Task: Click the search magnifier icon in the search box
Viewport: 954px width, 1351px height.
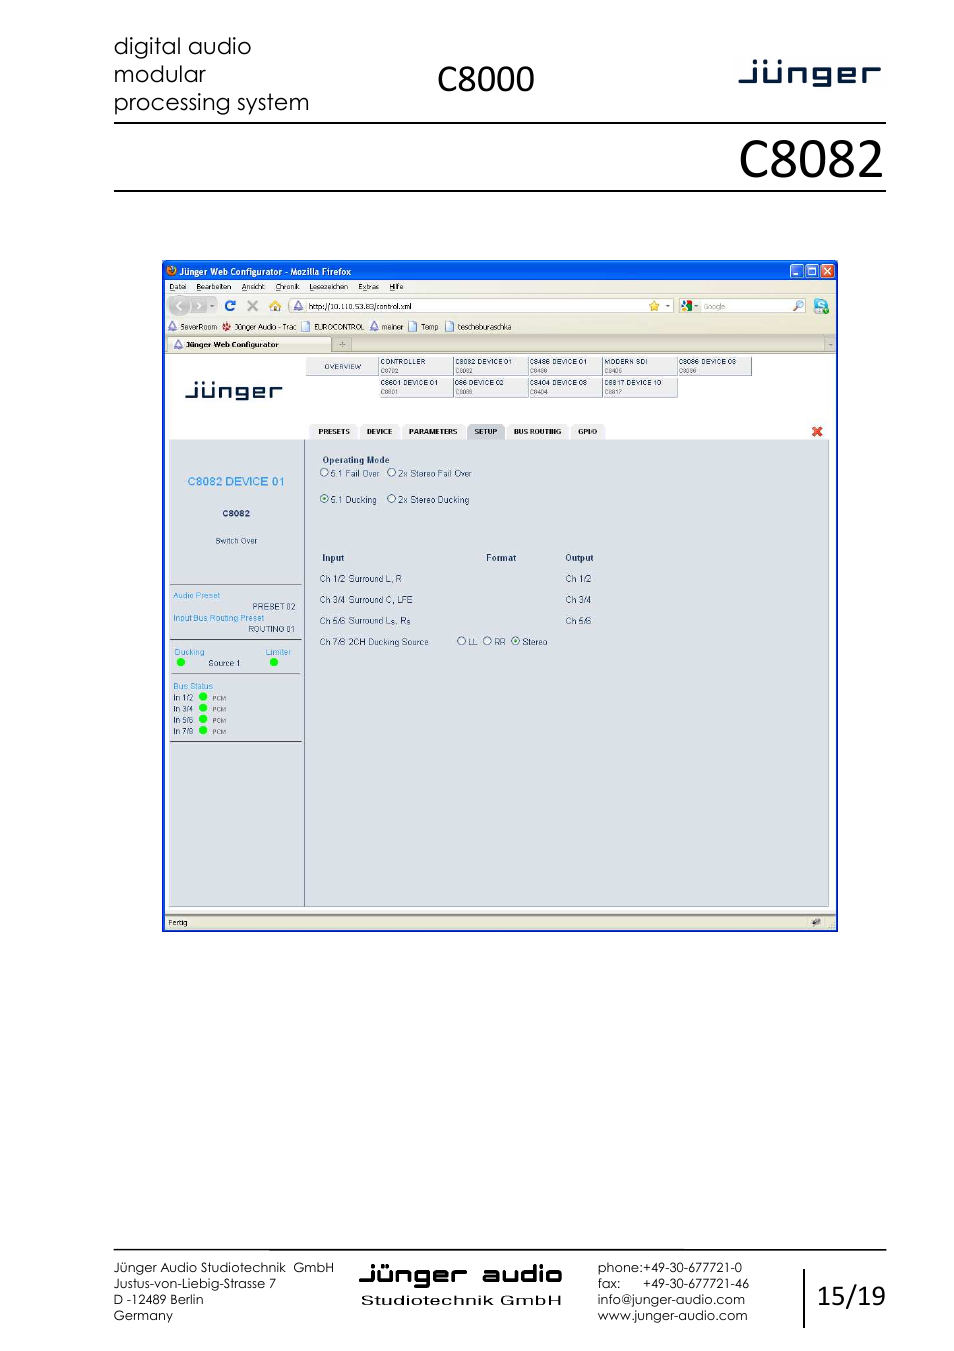Action: (798, 306)
